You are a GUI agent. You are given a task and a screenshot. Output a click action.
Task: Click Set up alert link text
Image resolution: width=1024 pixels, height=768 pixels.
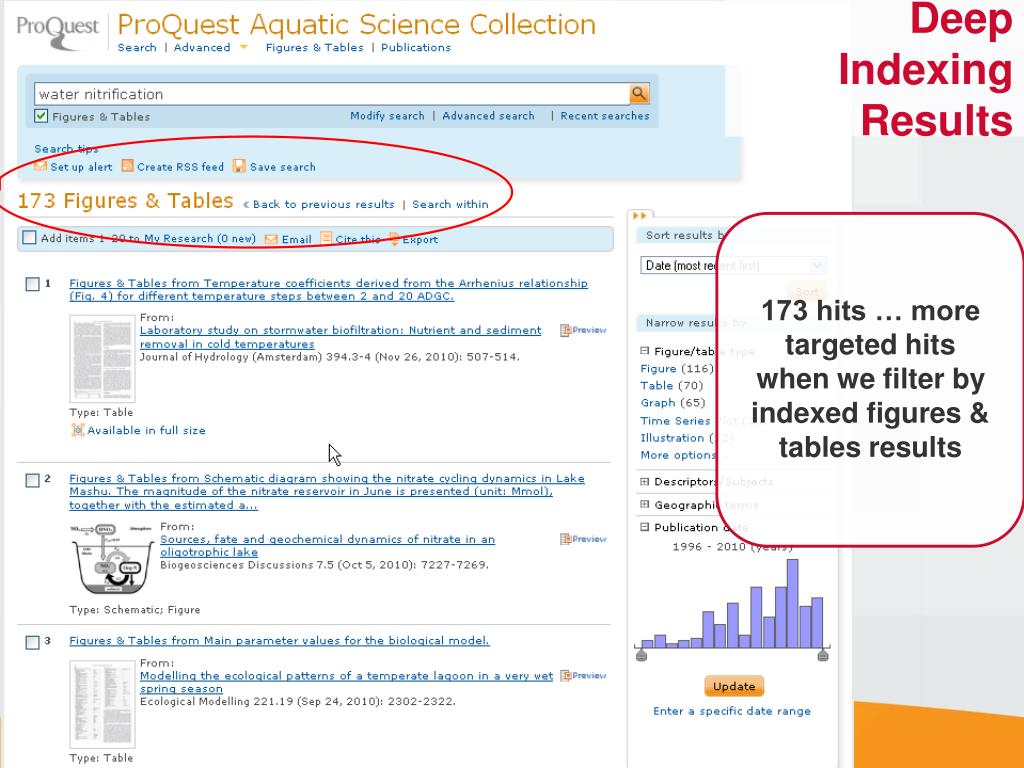coord(82,167)
